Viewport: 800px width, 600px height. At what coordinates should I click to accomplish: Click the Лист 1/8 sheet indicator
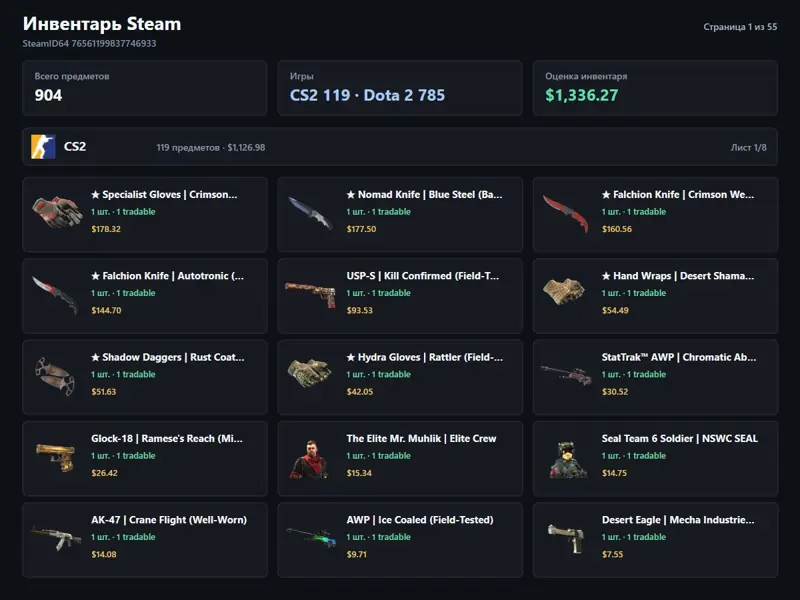pos(748,147)
